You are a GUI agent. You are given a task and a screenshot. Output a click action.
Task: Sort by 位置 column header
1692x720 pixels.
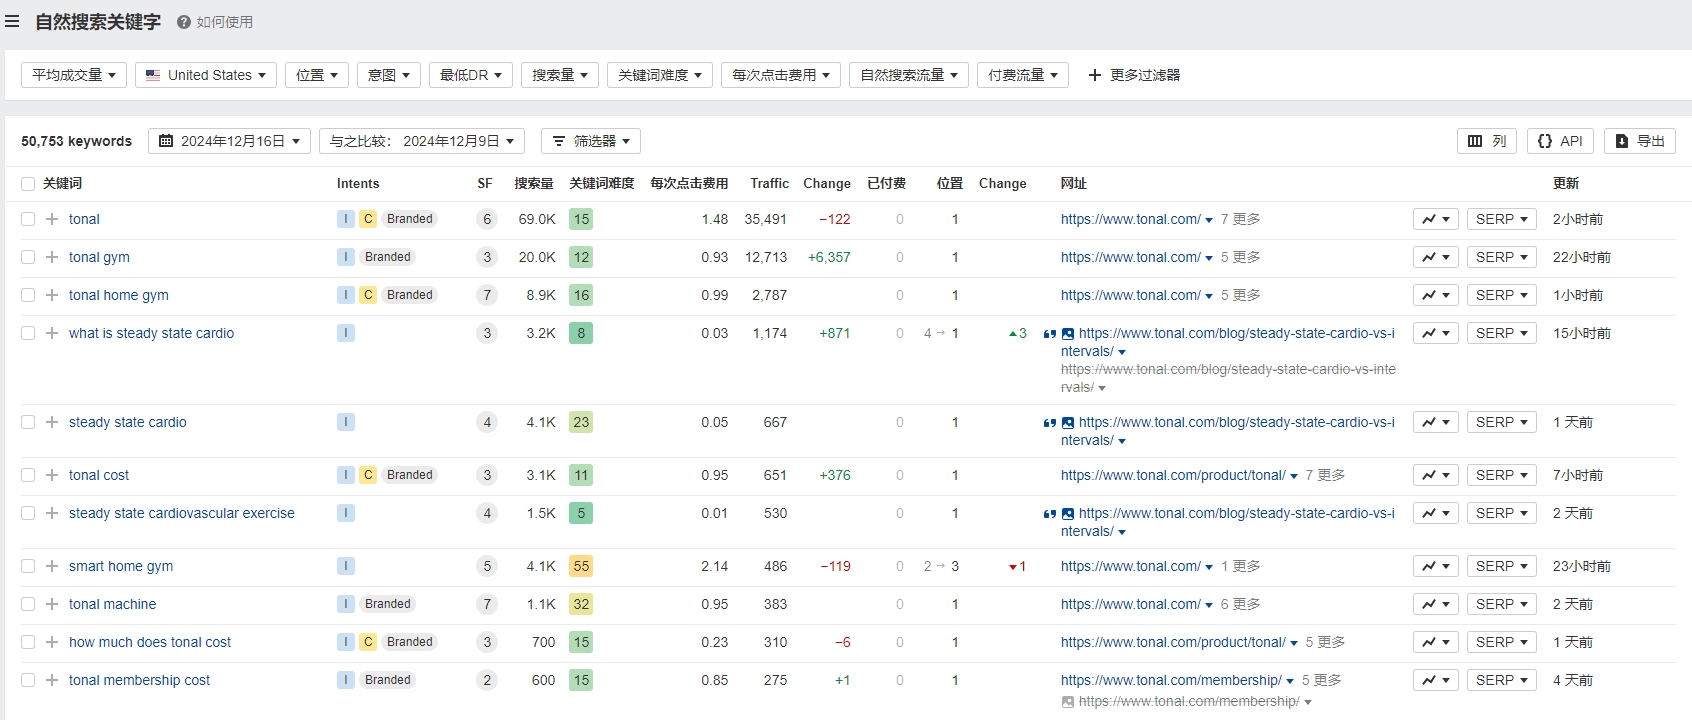click(x=950, y=184)
